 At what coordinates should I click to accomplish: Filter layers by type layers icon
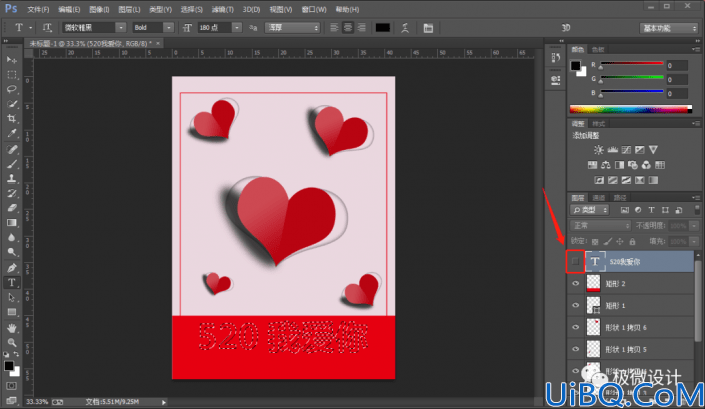click(x=651, y=210)
